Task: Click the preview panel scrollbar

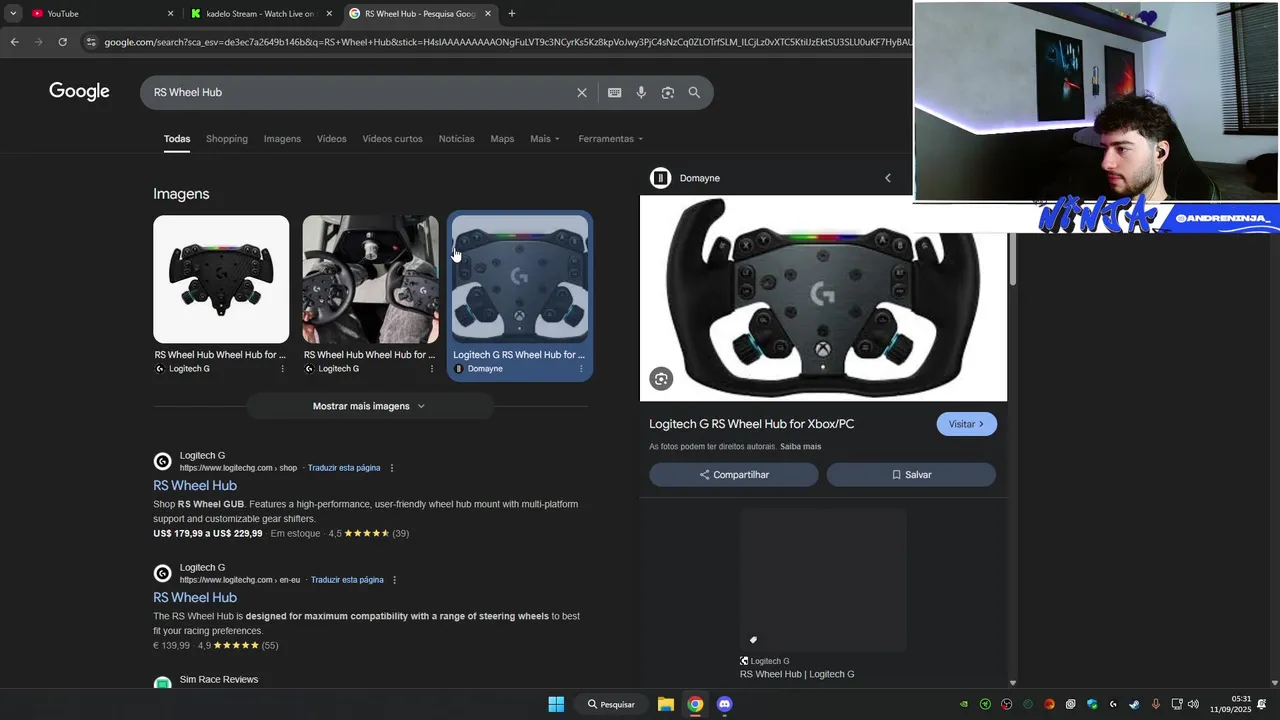Action: pyautogui.click(x=1012, y=260)
